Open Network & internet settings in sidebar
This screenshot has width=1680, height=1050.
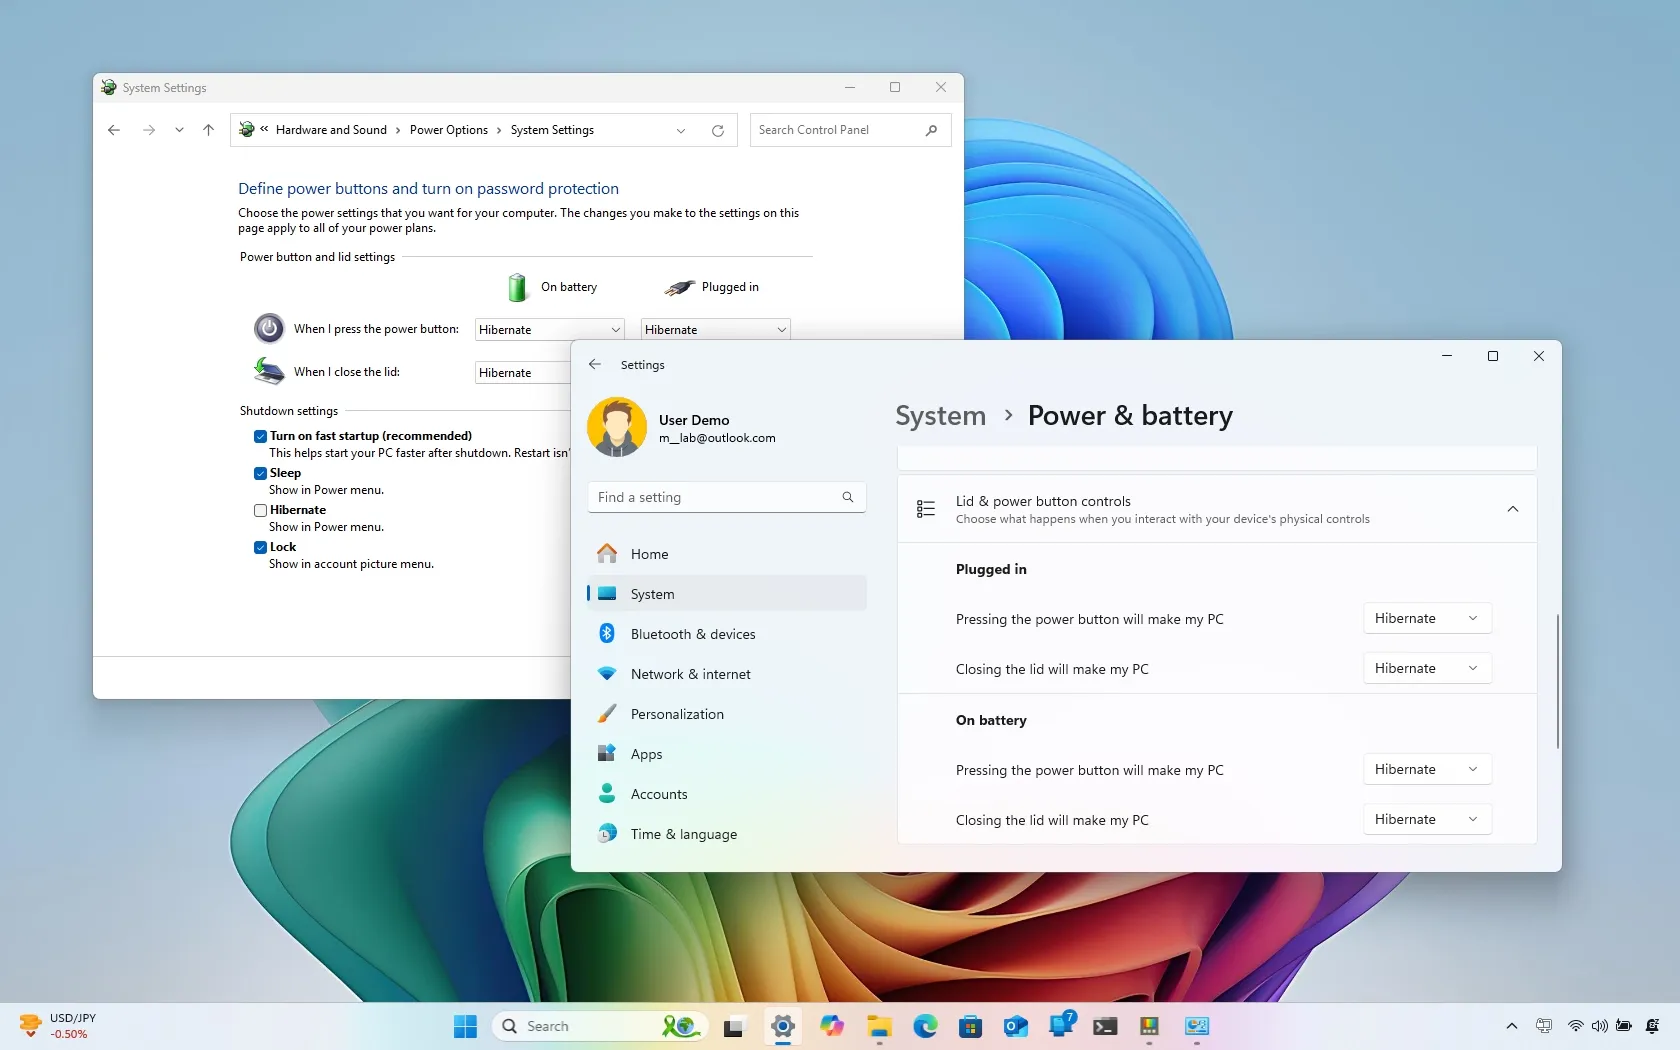(x=690, y=674)
